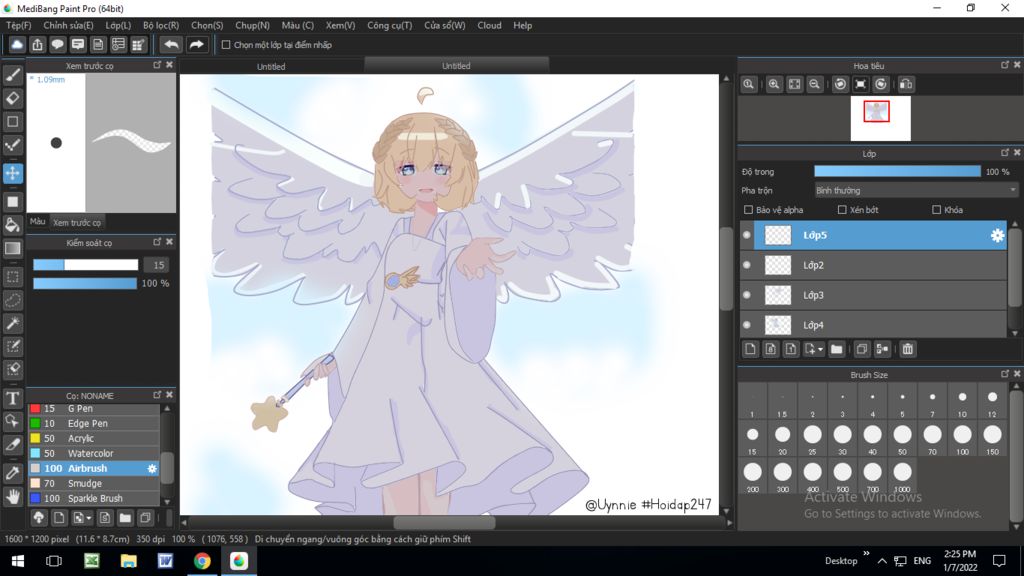Image resolution: width=1024 pixels, height=576 pixels.
Task: Zoom out using Navigator magnifier minus
Action: [x=814, y=84]
